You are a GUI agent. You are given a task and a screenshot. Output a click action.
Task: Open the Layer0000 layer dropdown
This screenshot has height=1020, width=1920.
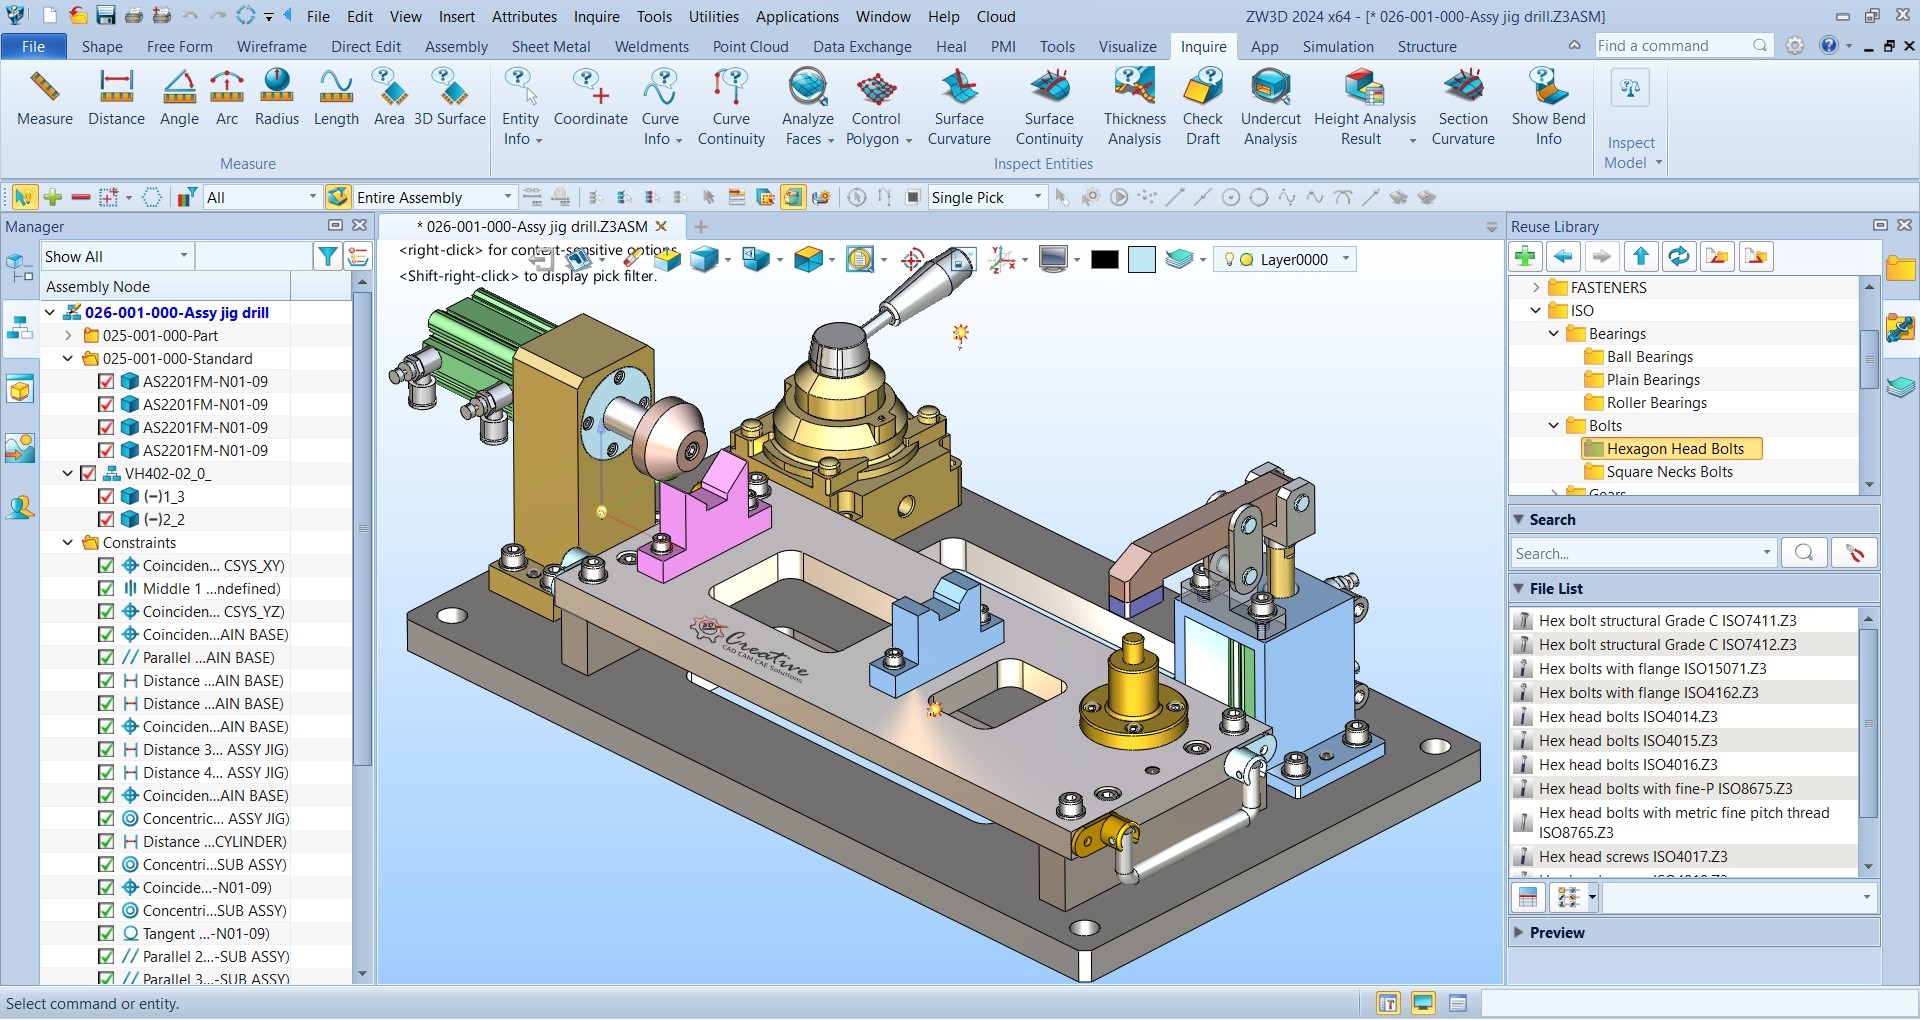1345,259
